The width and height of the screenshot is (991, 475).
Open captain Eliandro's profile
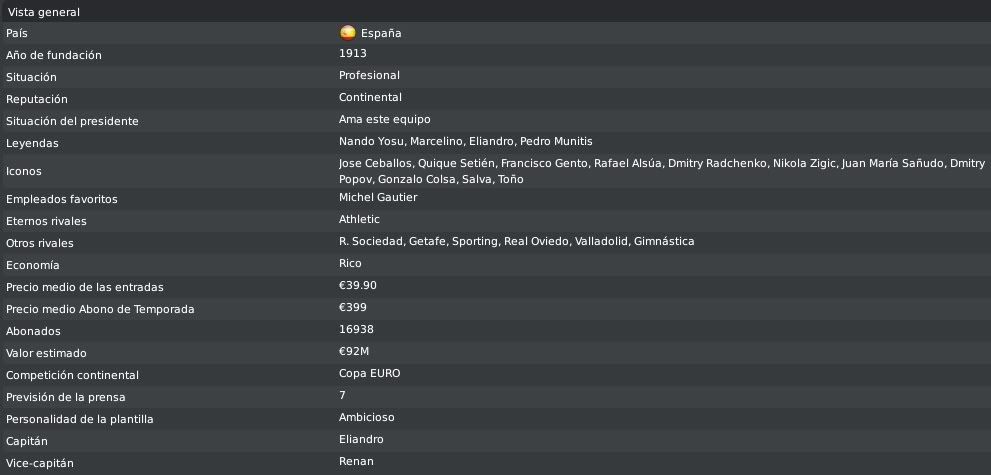click(x=361, y=439)
